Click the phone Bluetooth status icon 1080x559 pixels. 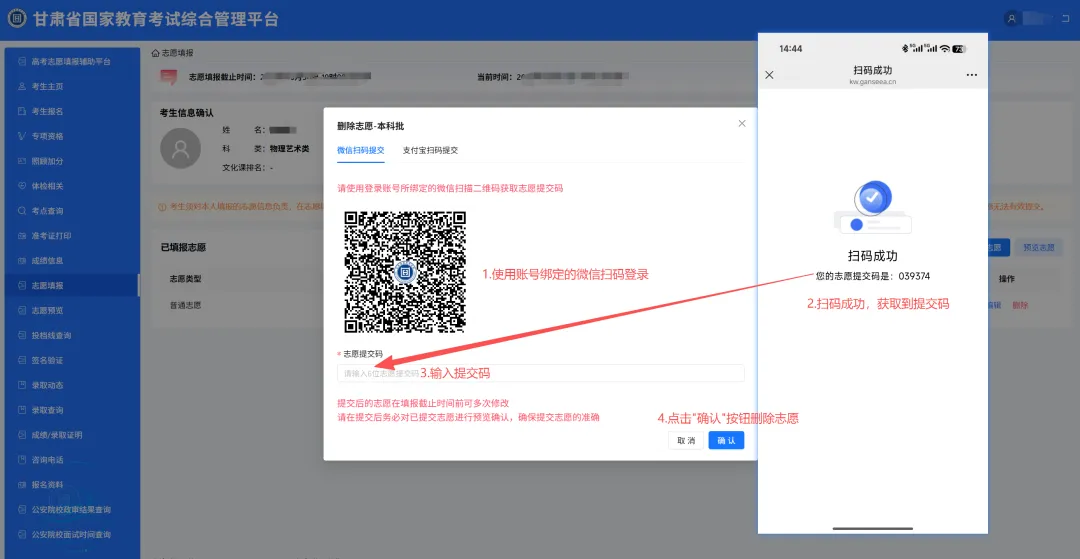[905, 49]
